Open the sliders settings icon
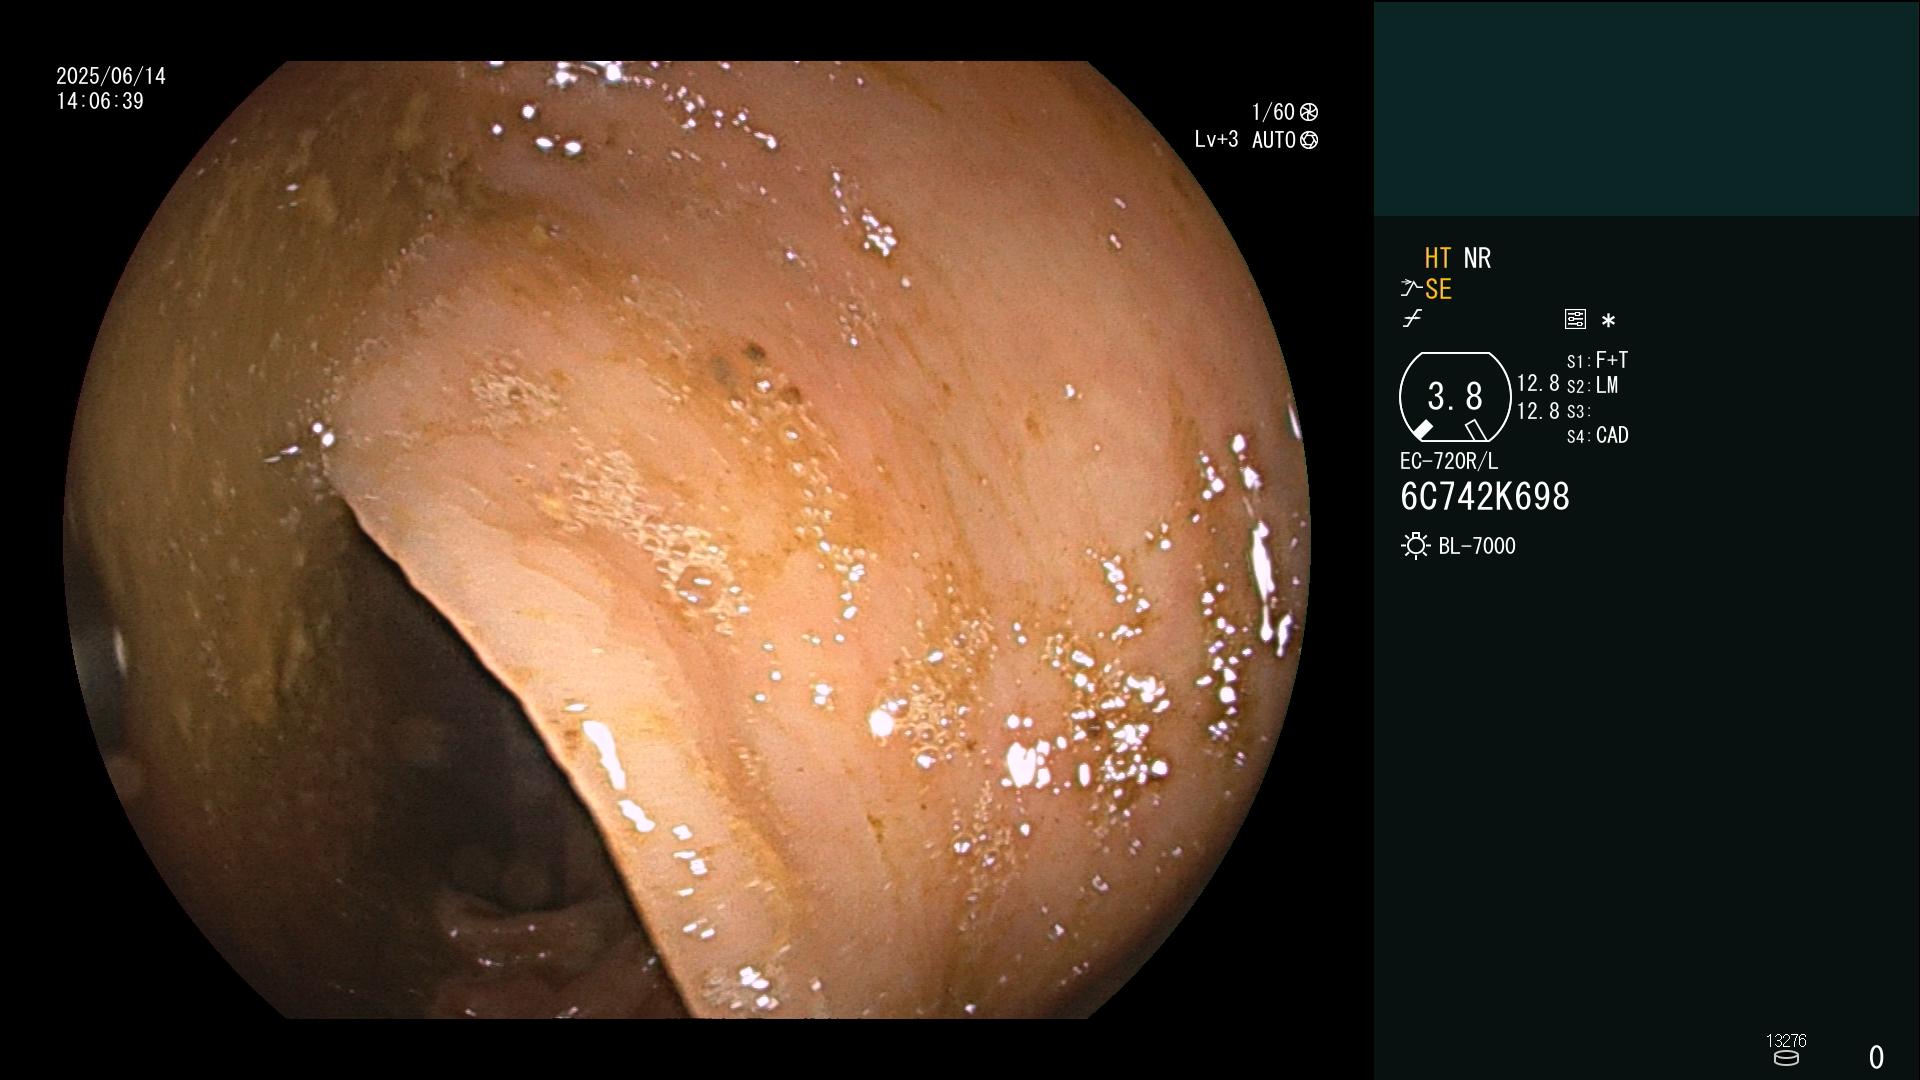The width and height of the screenshot is (1920, 1080). pos(1575,319)
